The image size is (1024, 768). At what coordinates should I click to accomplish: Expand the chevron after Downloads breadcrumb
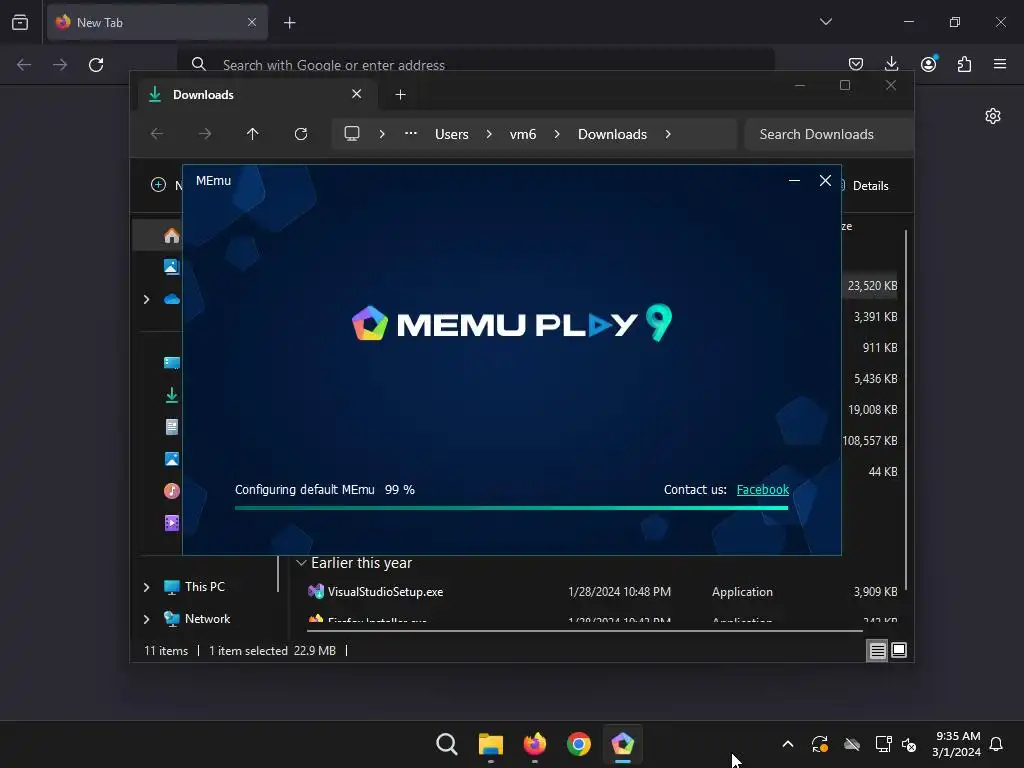(667, 134)
